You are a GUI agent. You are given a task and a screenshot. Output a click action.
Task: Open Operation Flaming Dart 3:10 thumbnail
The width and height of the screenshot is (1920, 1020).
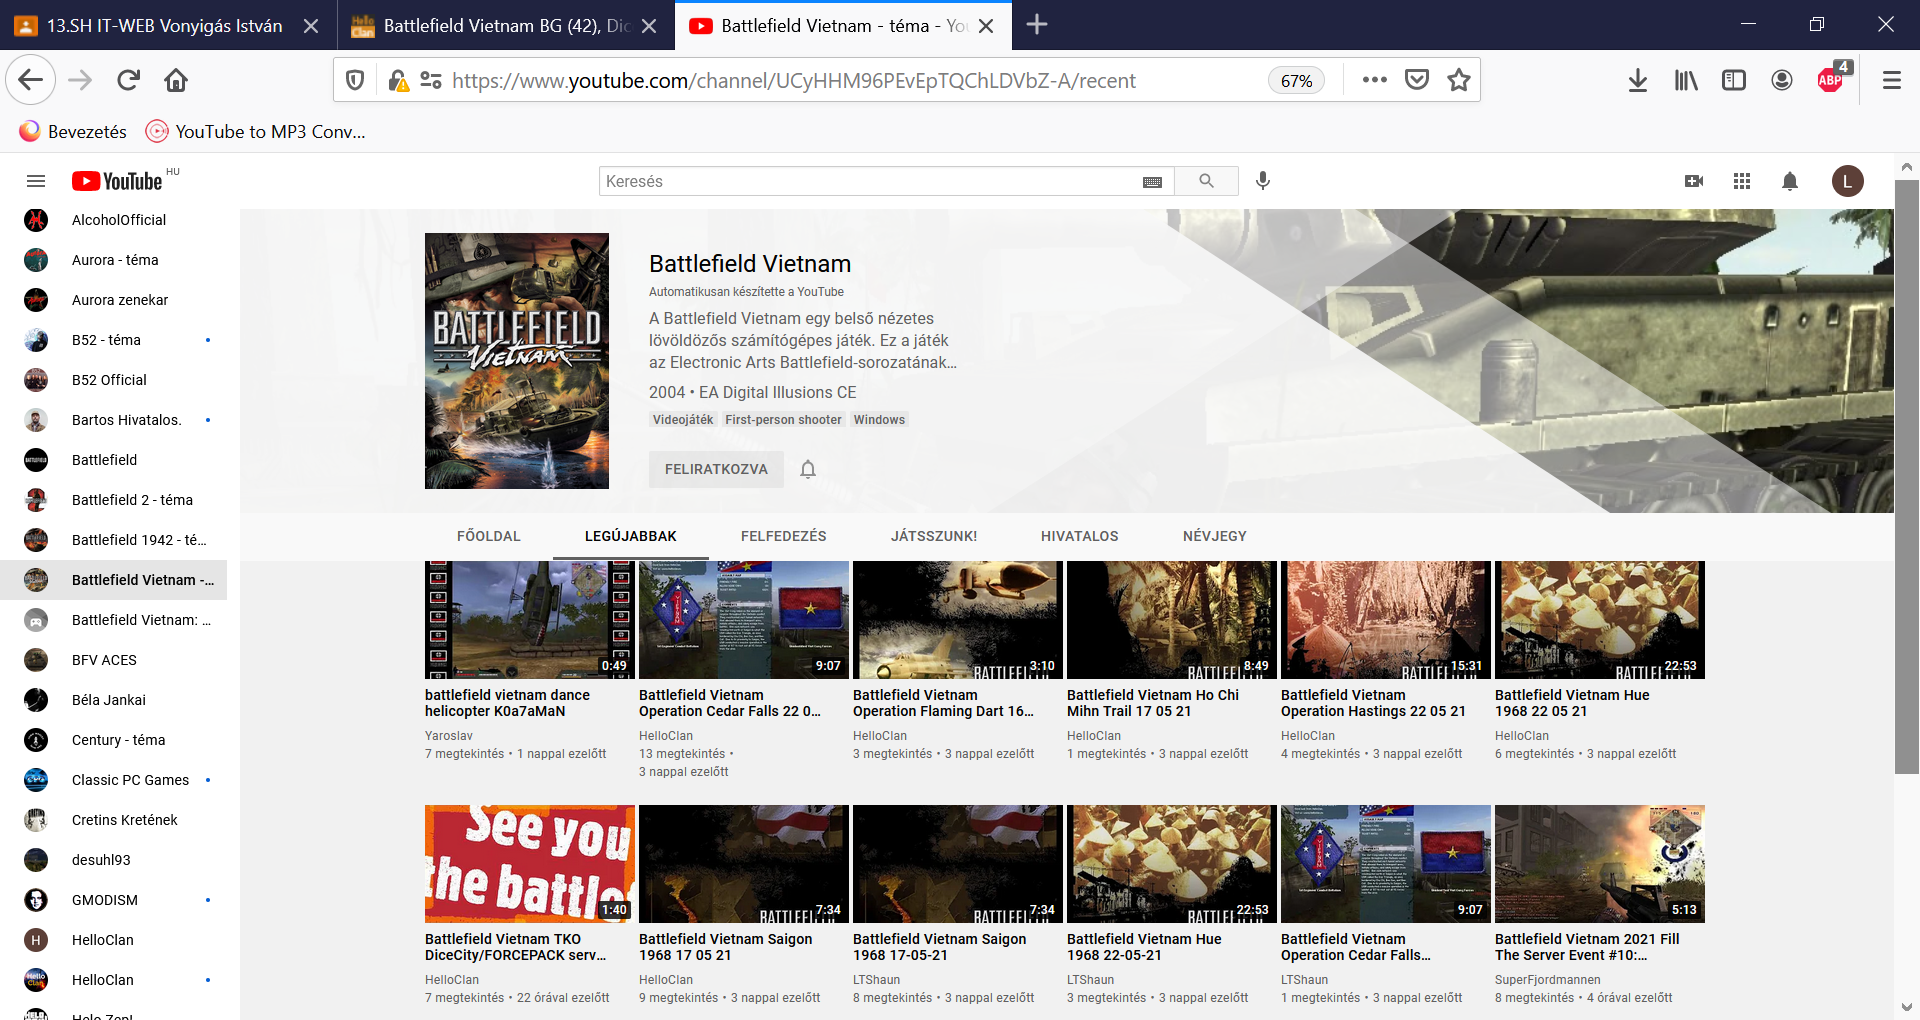(x=958, y=620)
